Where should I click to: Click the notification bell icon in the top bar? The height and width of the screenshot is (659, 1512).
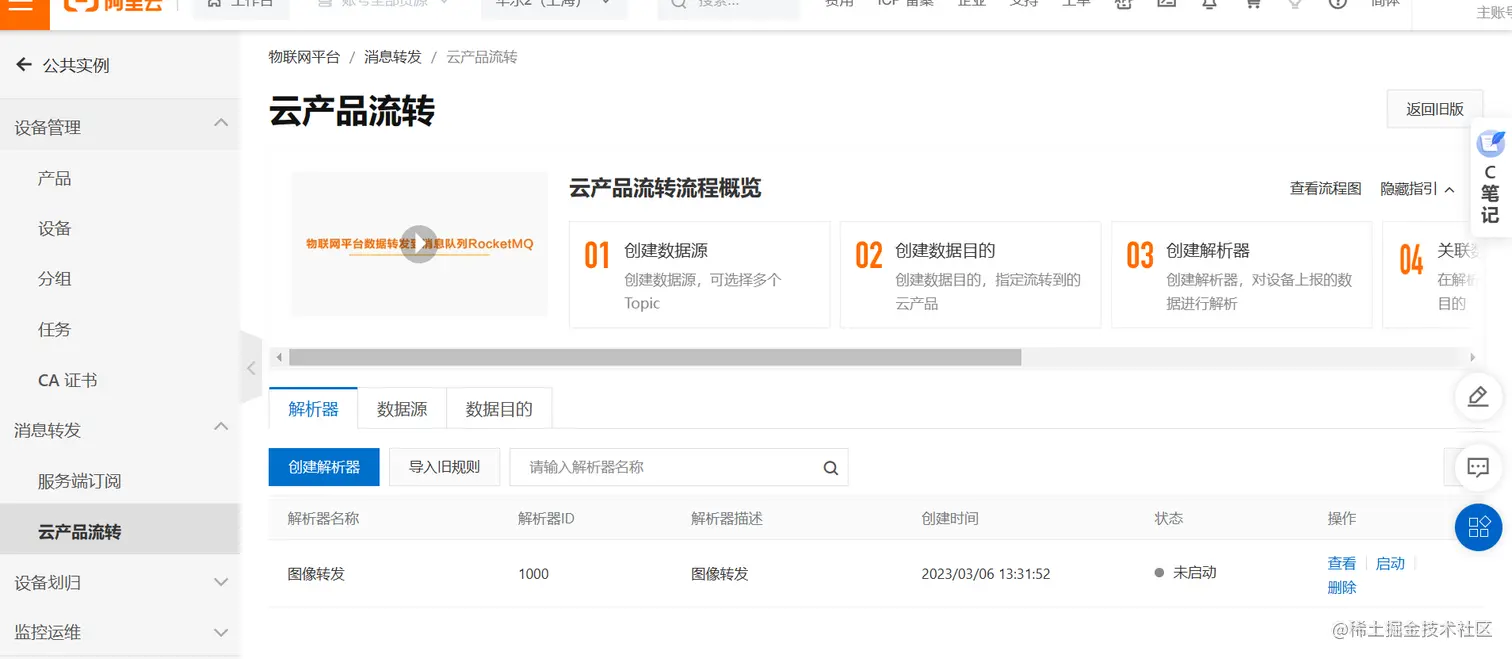[x=1209, y=3]
